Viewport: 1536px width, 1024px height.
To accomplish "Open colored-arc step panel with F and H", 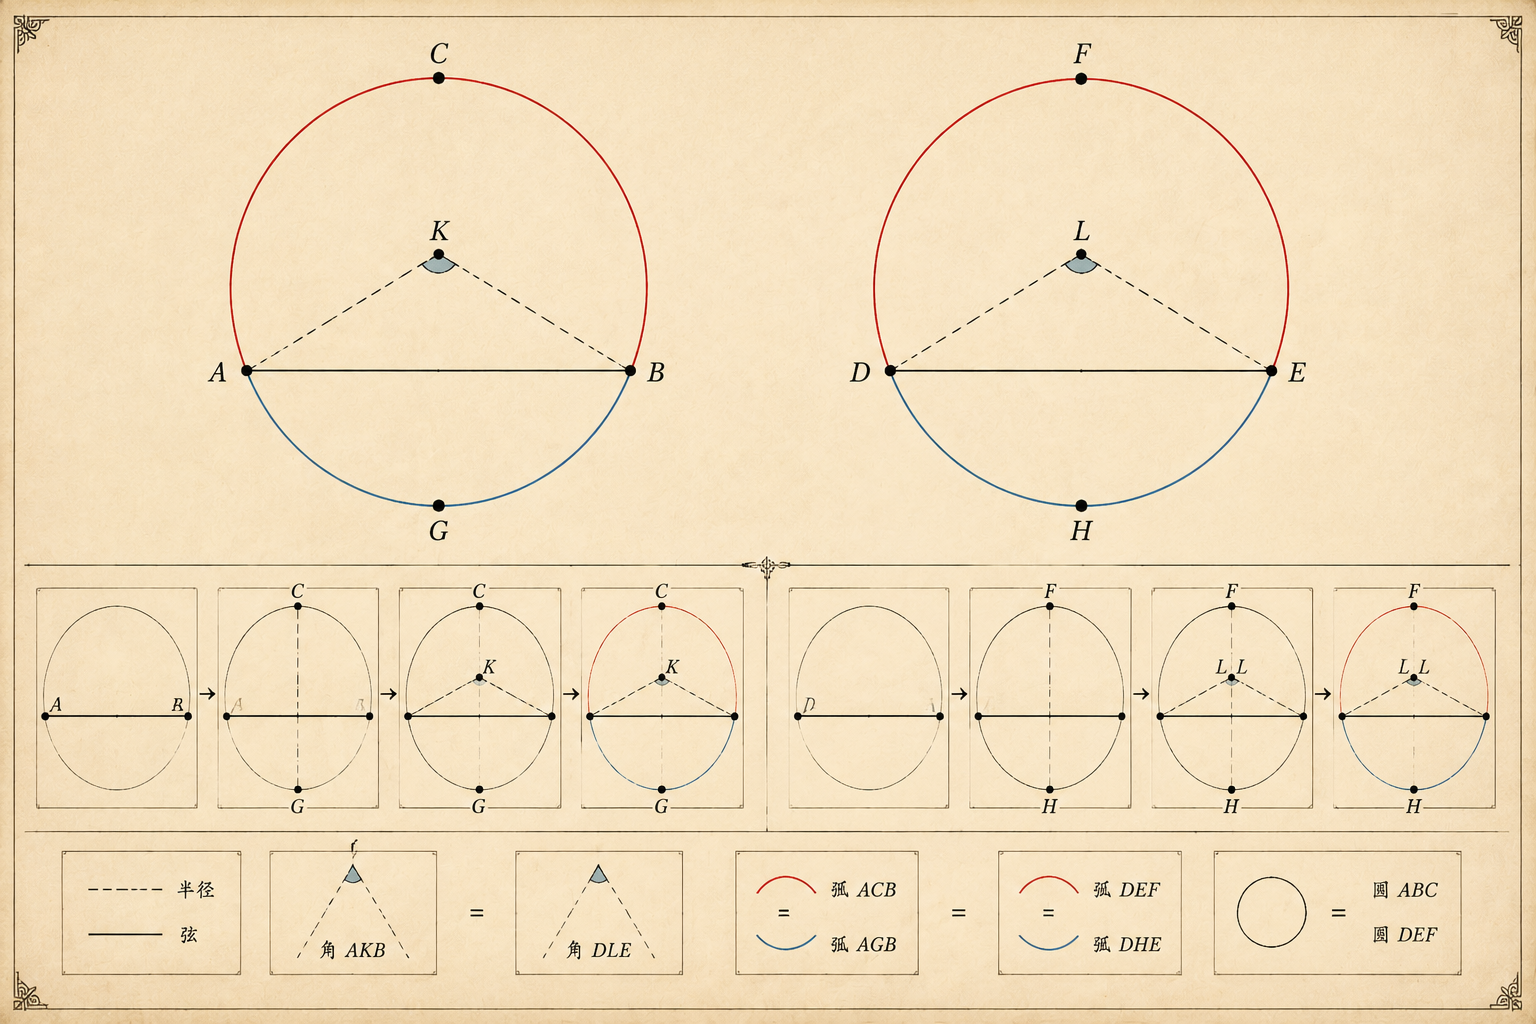I will point(1414,698).
